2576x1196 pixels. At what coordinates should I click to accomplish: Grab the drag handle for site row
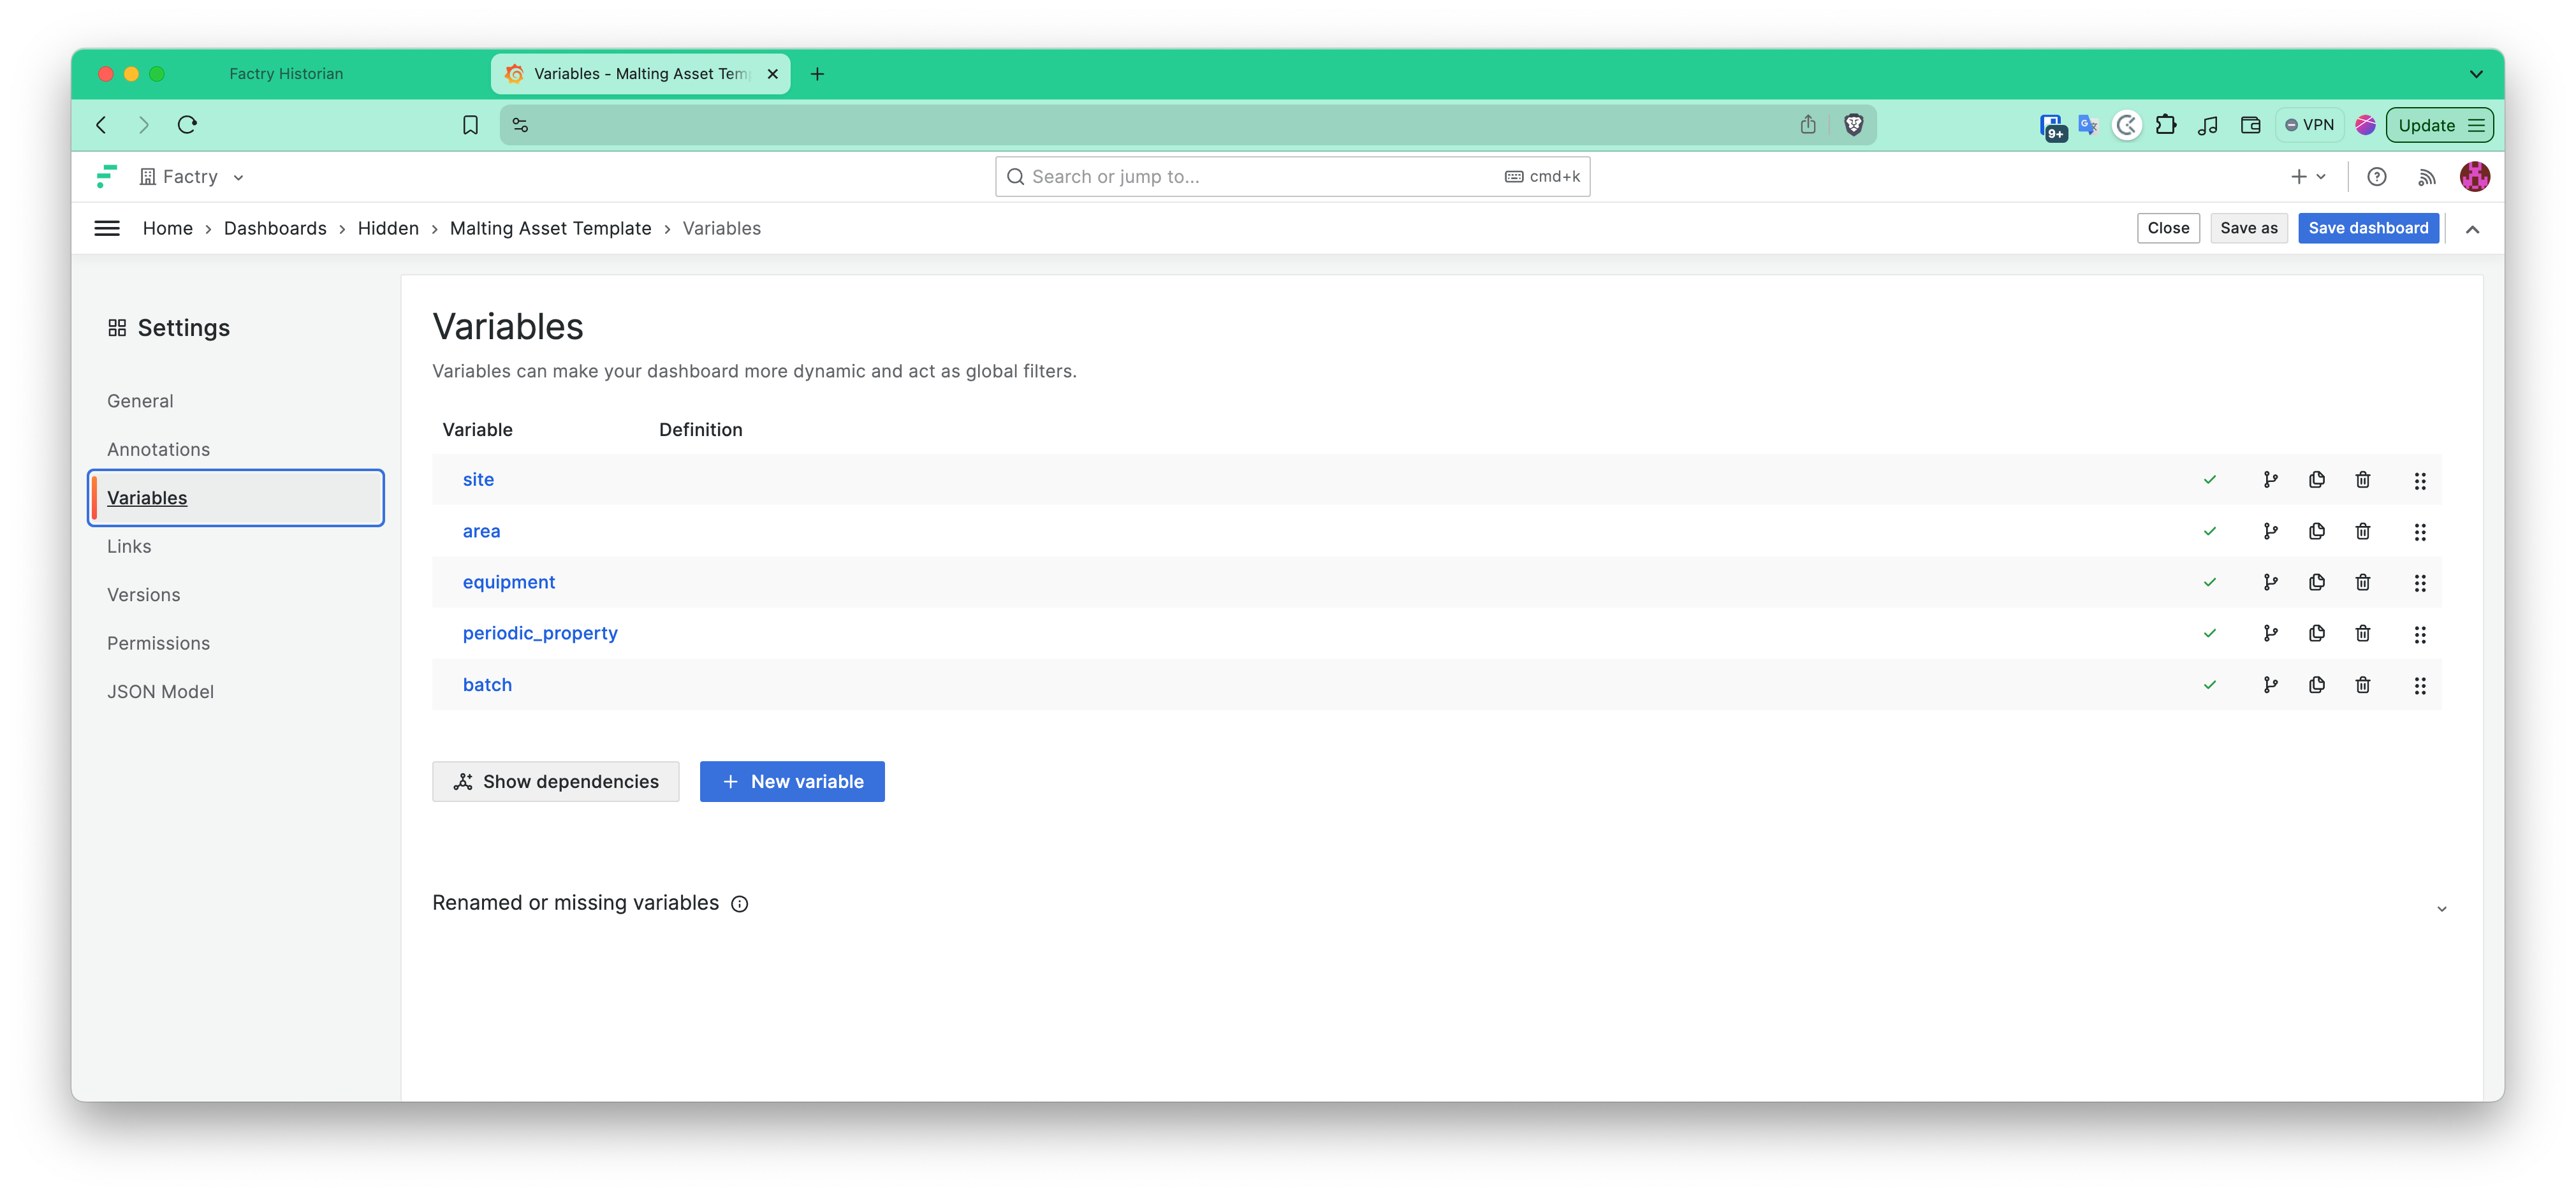tap(2419, 481)
